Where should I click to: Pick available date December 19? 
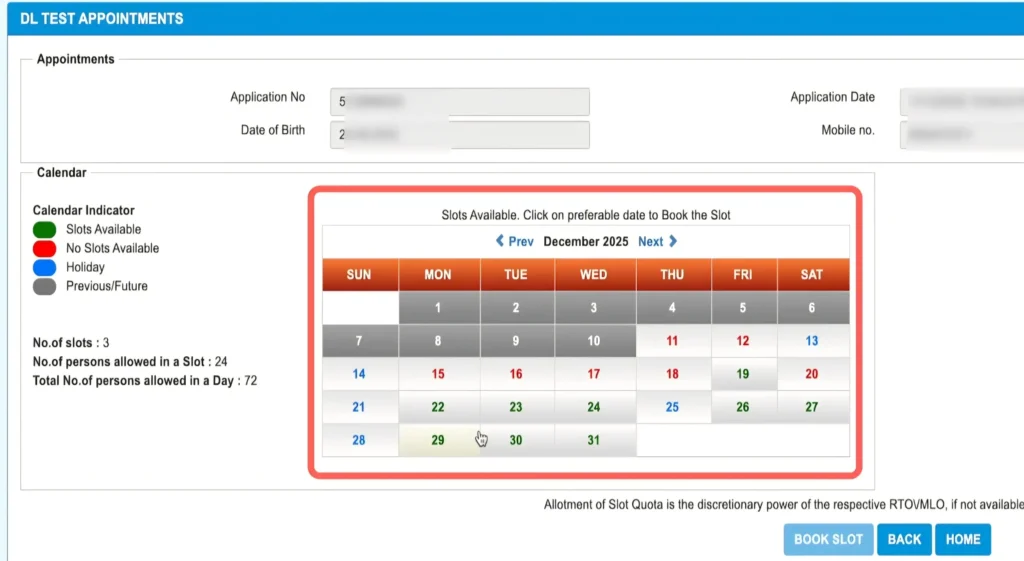742,374
